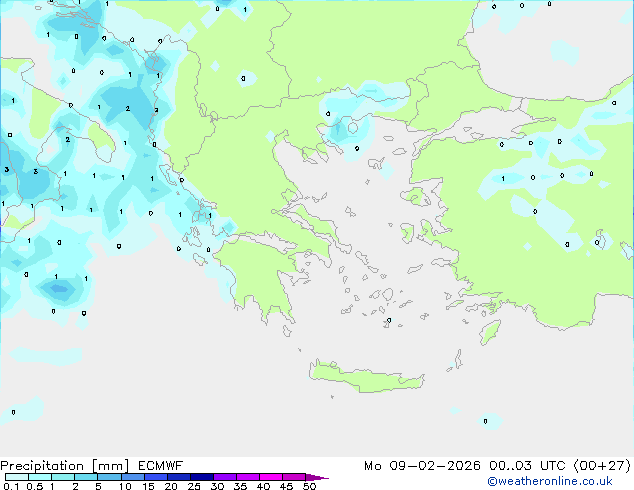Click the 5–10 mm legend color swatch
Viewport: 634px width, 490px height.
[x=109, y=477]
